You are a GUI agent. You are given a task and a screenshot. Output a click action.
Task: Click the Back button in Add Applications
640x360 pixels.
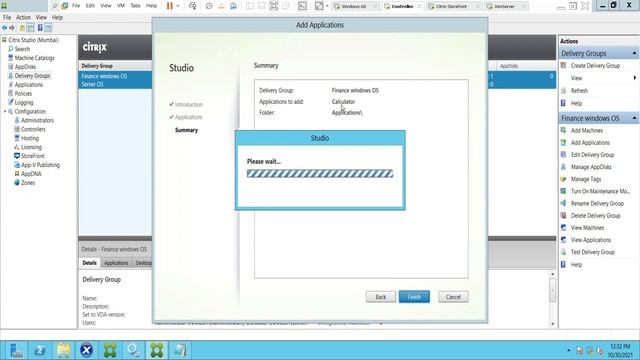[380, 297]
